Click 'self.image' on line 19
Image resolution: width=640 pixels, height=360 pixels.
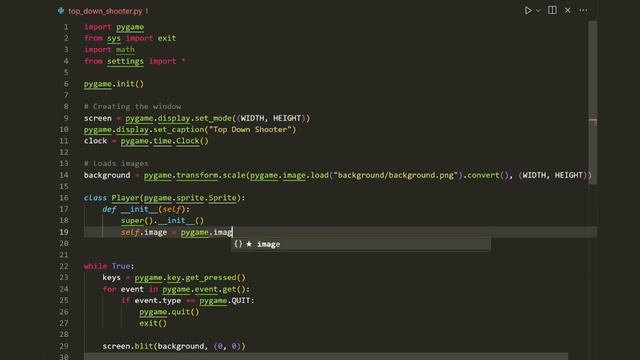144,232
